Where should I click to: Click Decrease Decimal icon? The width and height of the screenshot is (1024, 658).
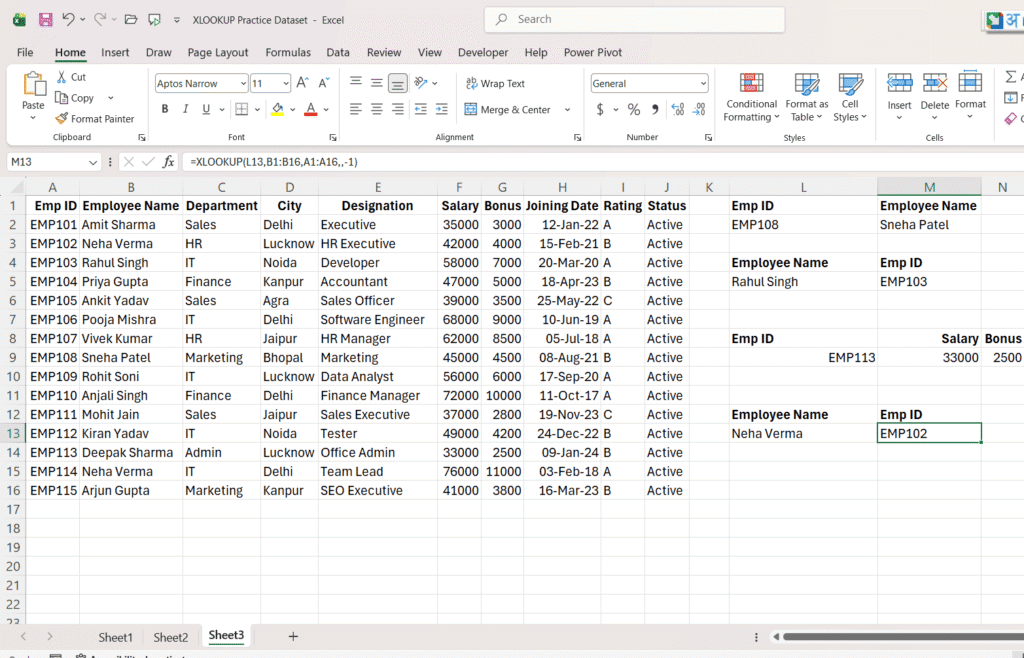699,110
